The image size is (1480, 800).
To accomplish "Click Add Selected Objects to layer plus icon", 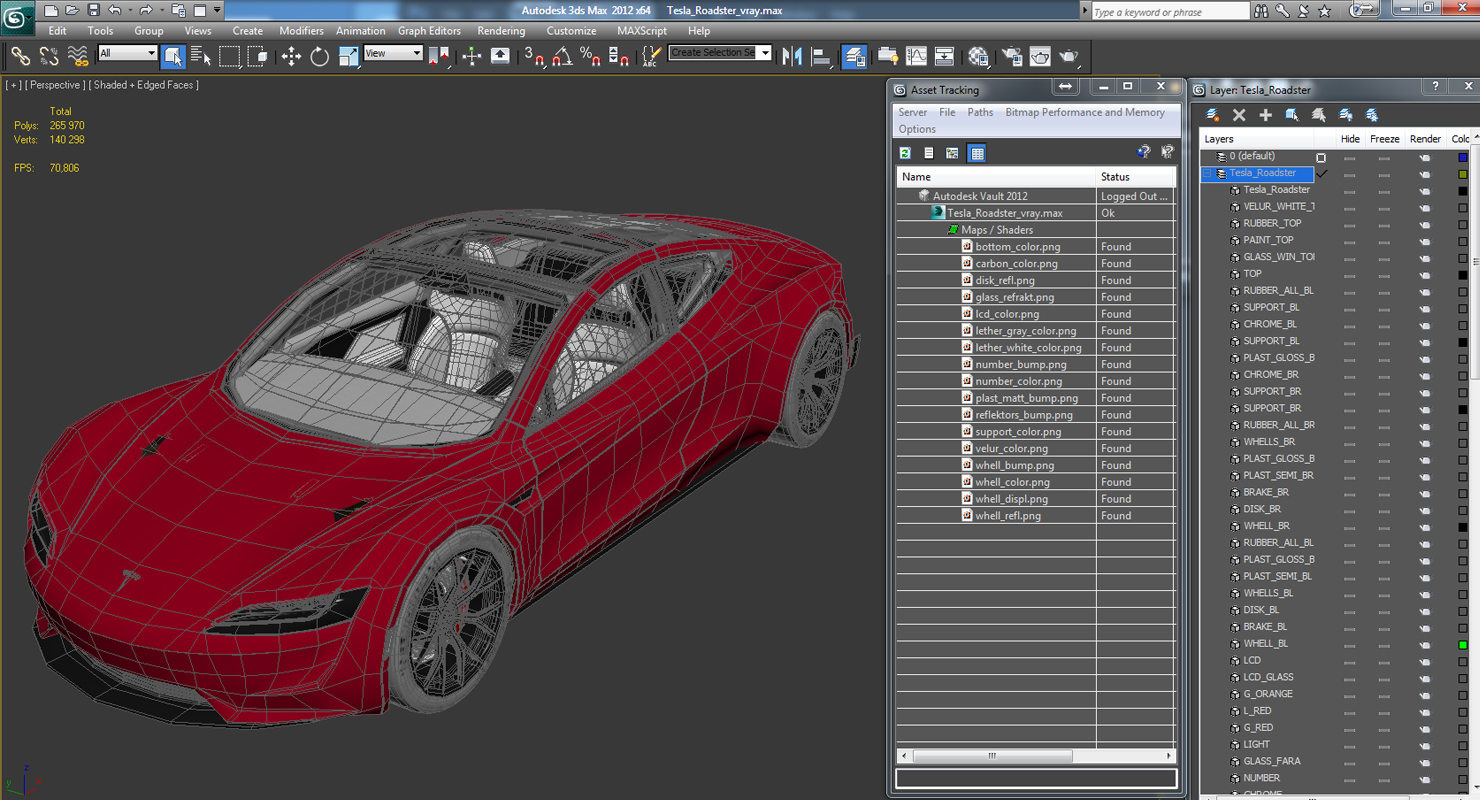I will coord(1265,115).
